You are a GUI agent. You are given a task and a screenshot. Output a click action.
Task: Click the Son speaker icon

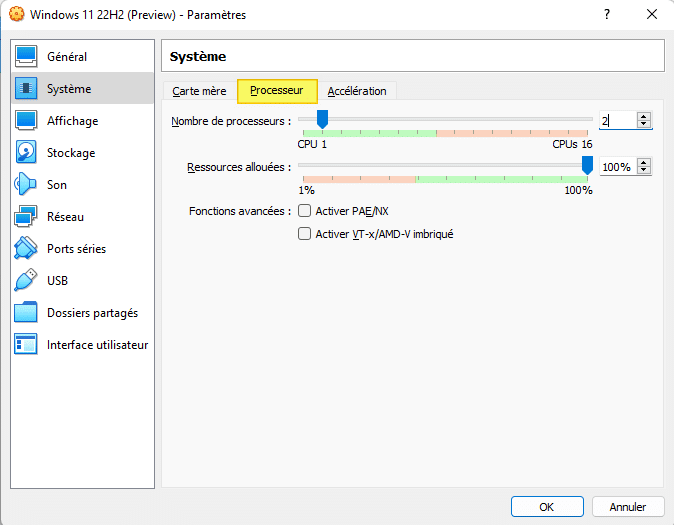26,185
